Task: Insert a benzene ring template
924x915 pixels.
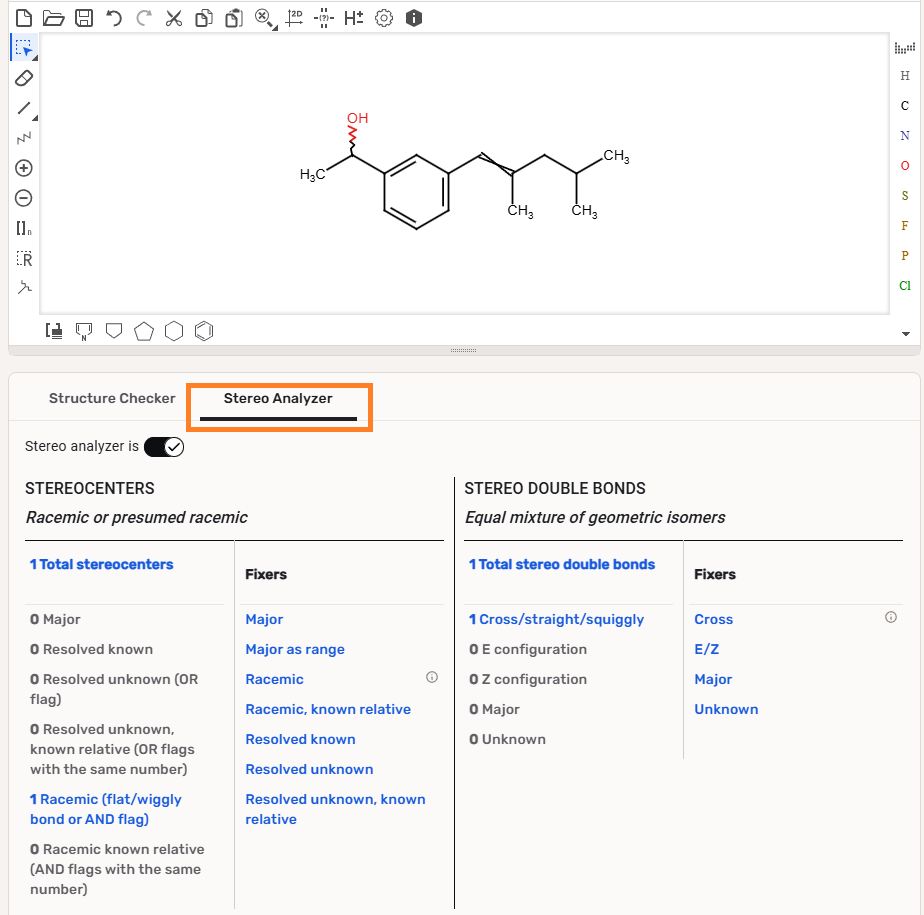Action: coord(204,331)
